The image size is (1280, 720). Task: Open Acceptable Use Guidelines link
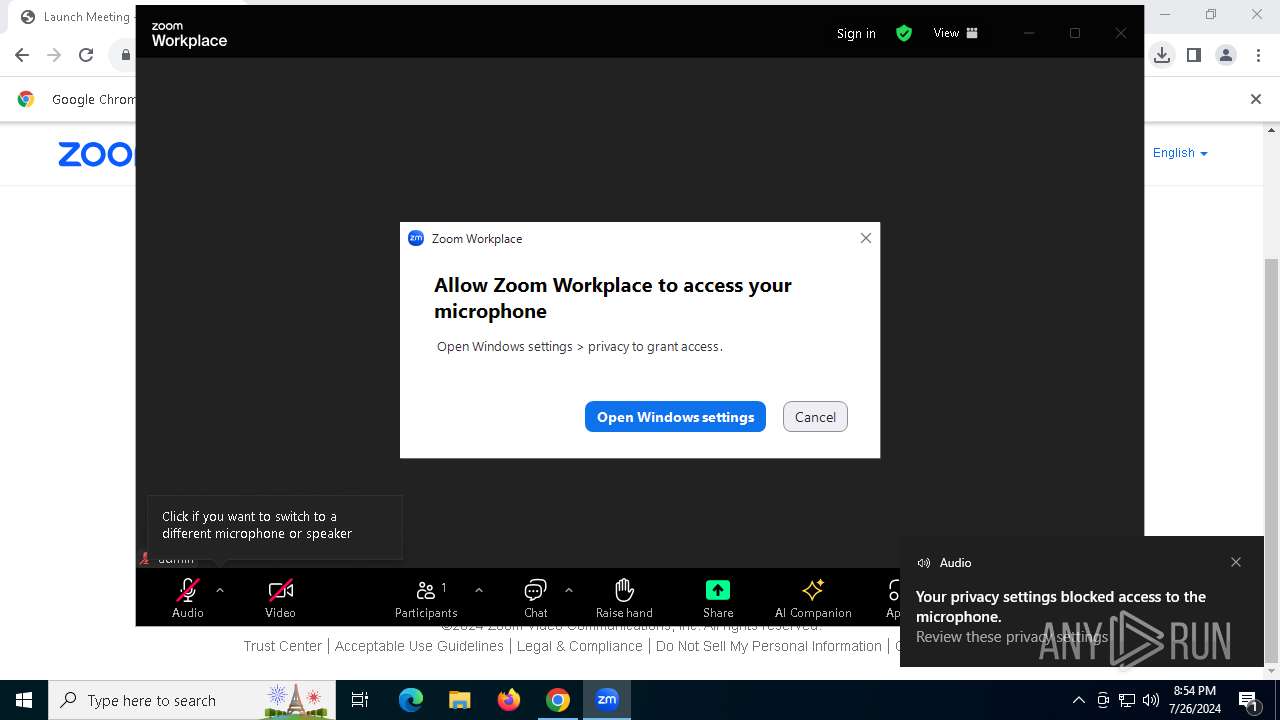tap(419, 646)
